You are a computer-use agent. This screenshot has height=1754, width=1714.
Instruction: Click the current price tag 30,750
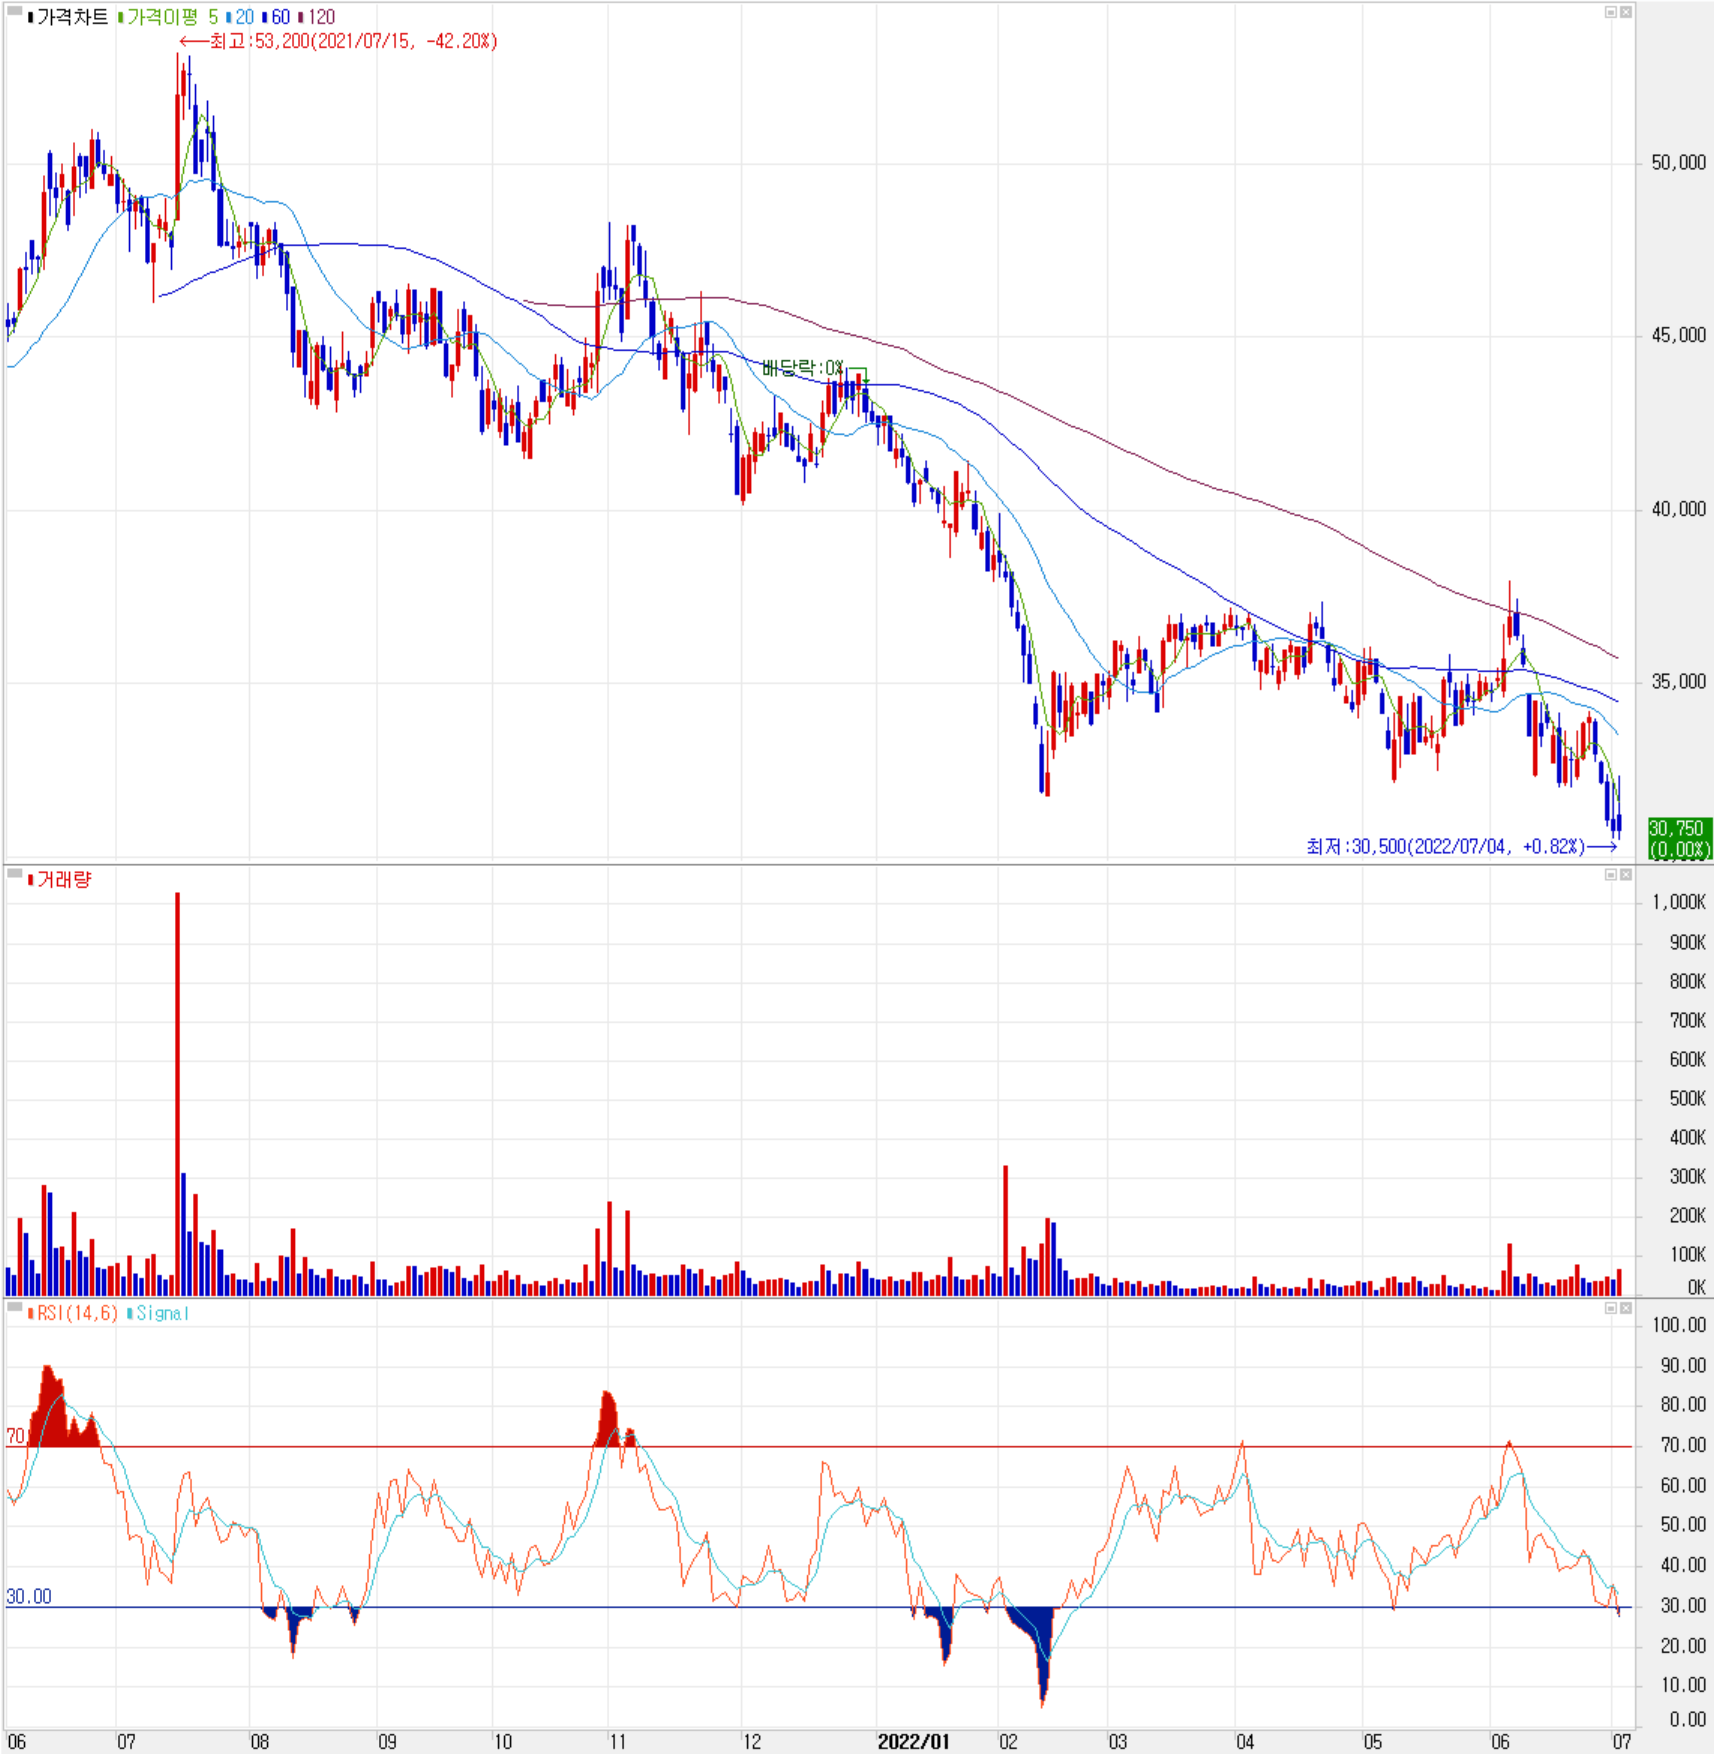pos(1679,838)
